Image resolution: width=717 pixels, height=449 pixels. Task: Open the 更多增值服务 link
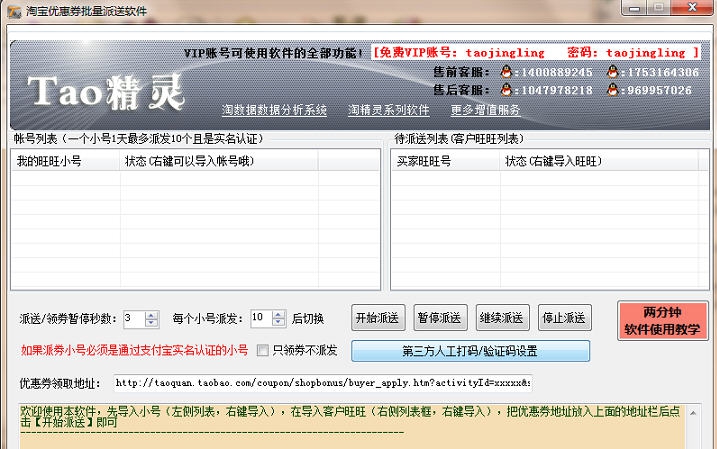pyautogui.click(x=486, y=110)
